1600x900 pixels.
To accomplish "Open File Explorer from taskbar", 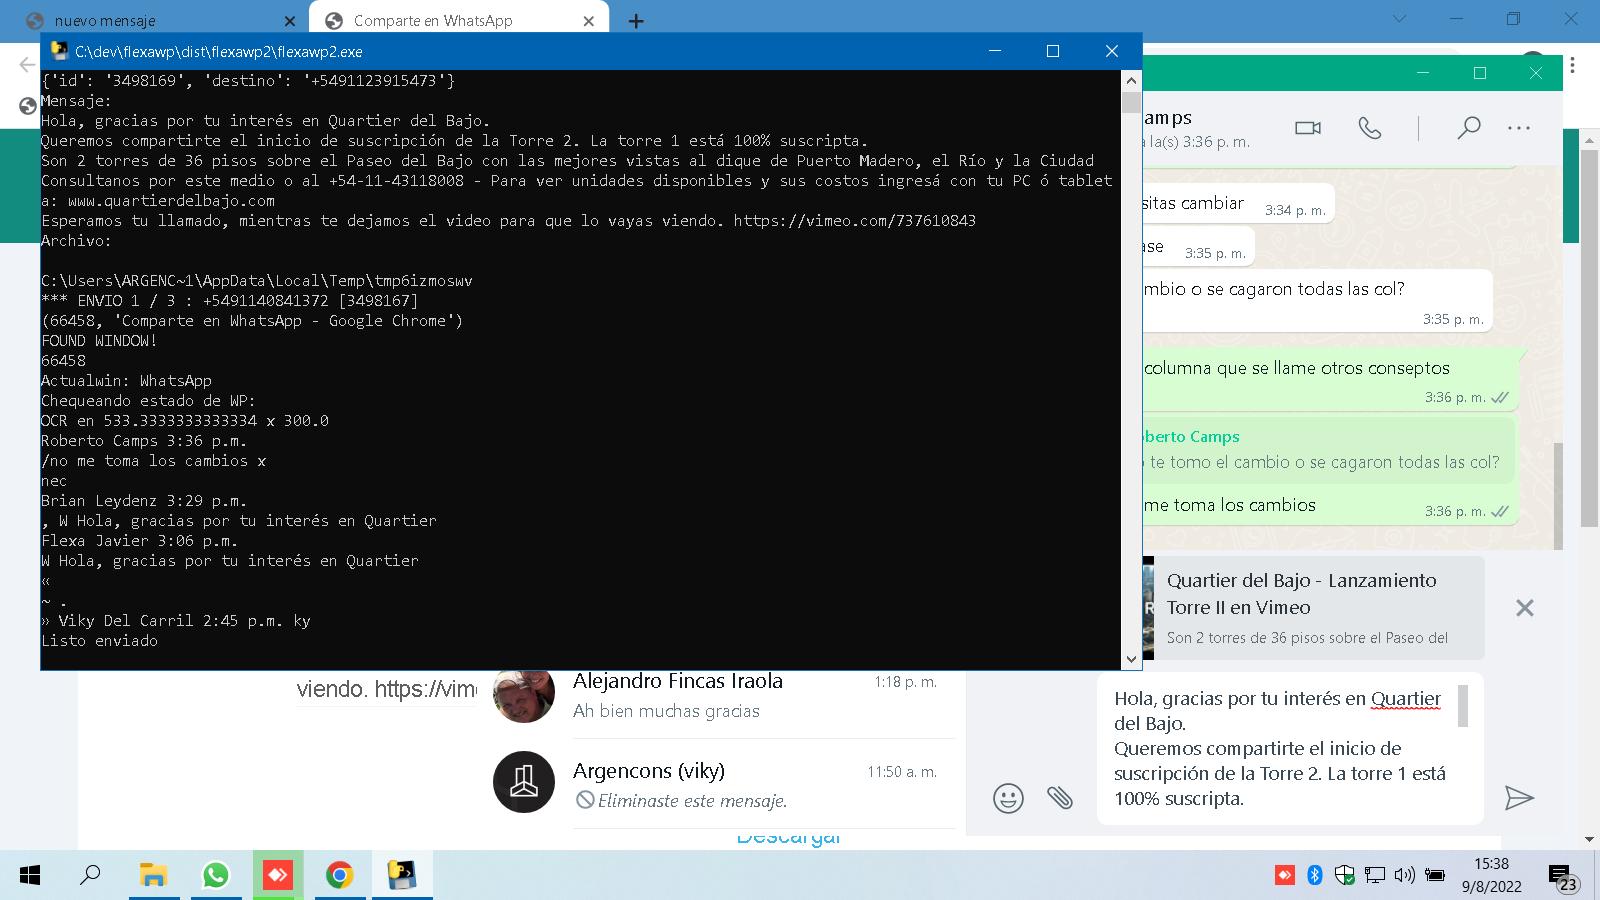I will point(153,876).
